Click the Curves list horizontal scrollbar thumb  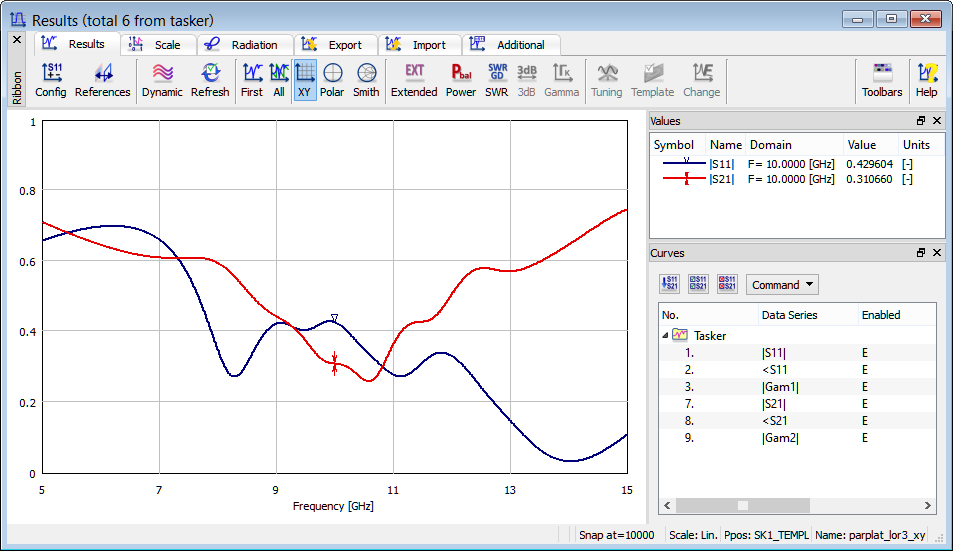tap(742, 505)
